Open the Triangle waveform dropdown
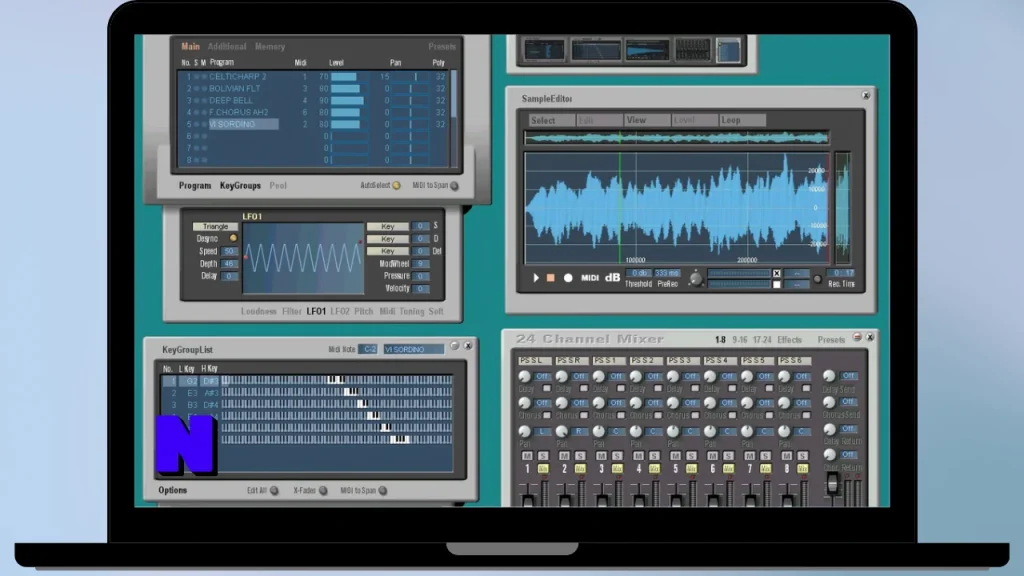The height and width of the screenshot is (576, 1024). coord(216,227)
